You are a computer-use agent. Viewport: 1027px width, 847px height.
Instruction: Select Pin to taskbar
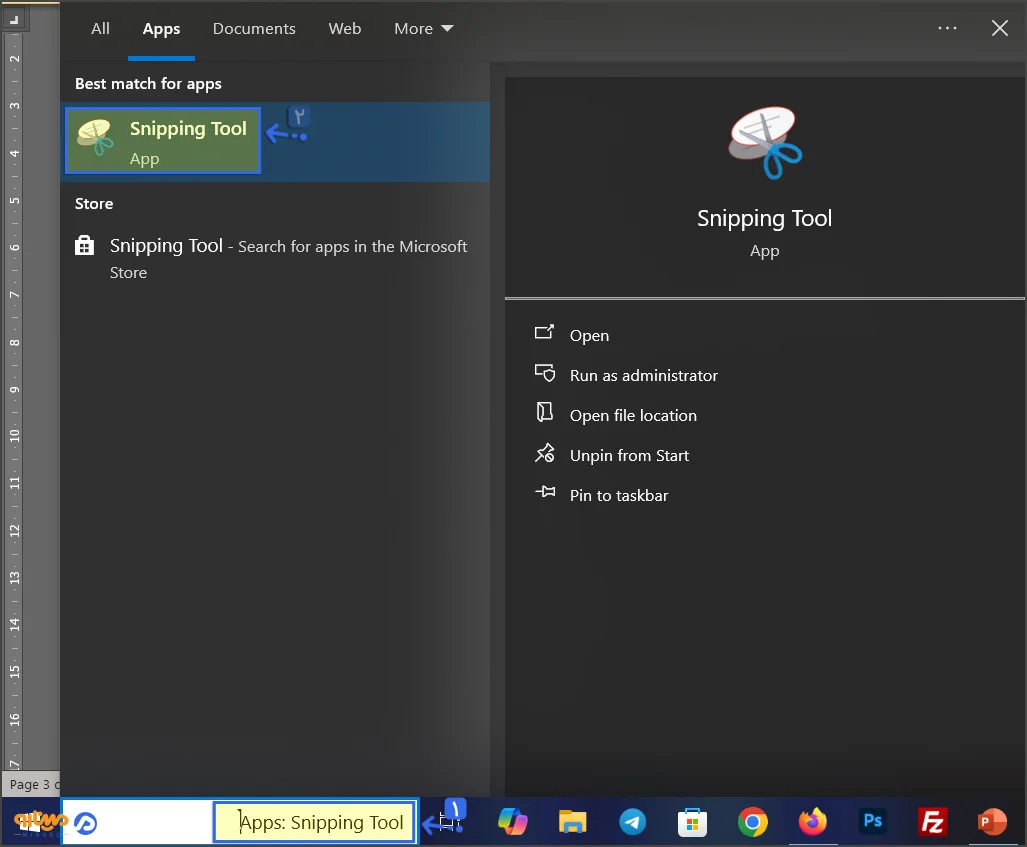(618, 495)
